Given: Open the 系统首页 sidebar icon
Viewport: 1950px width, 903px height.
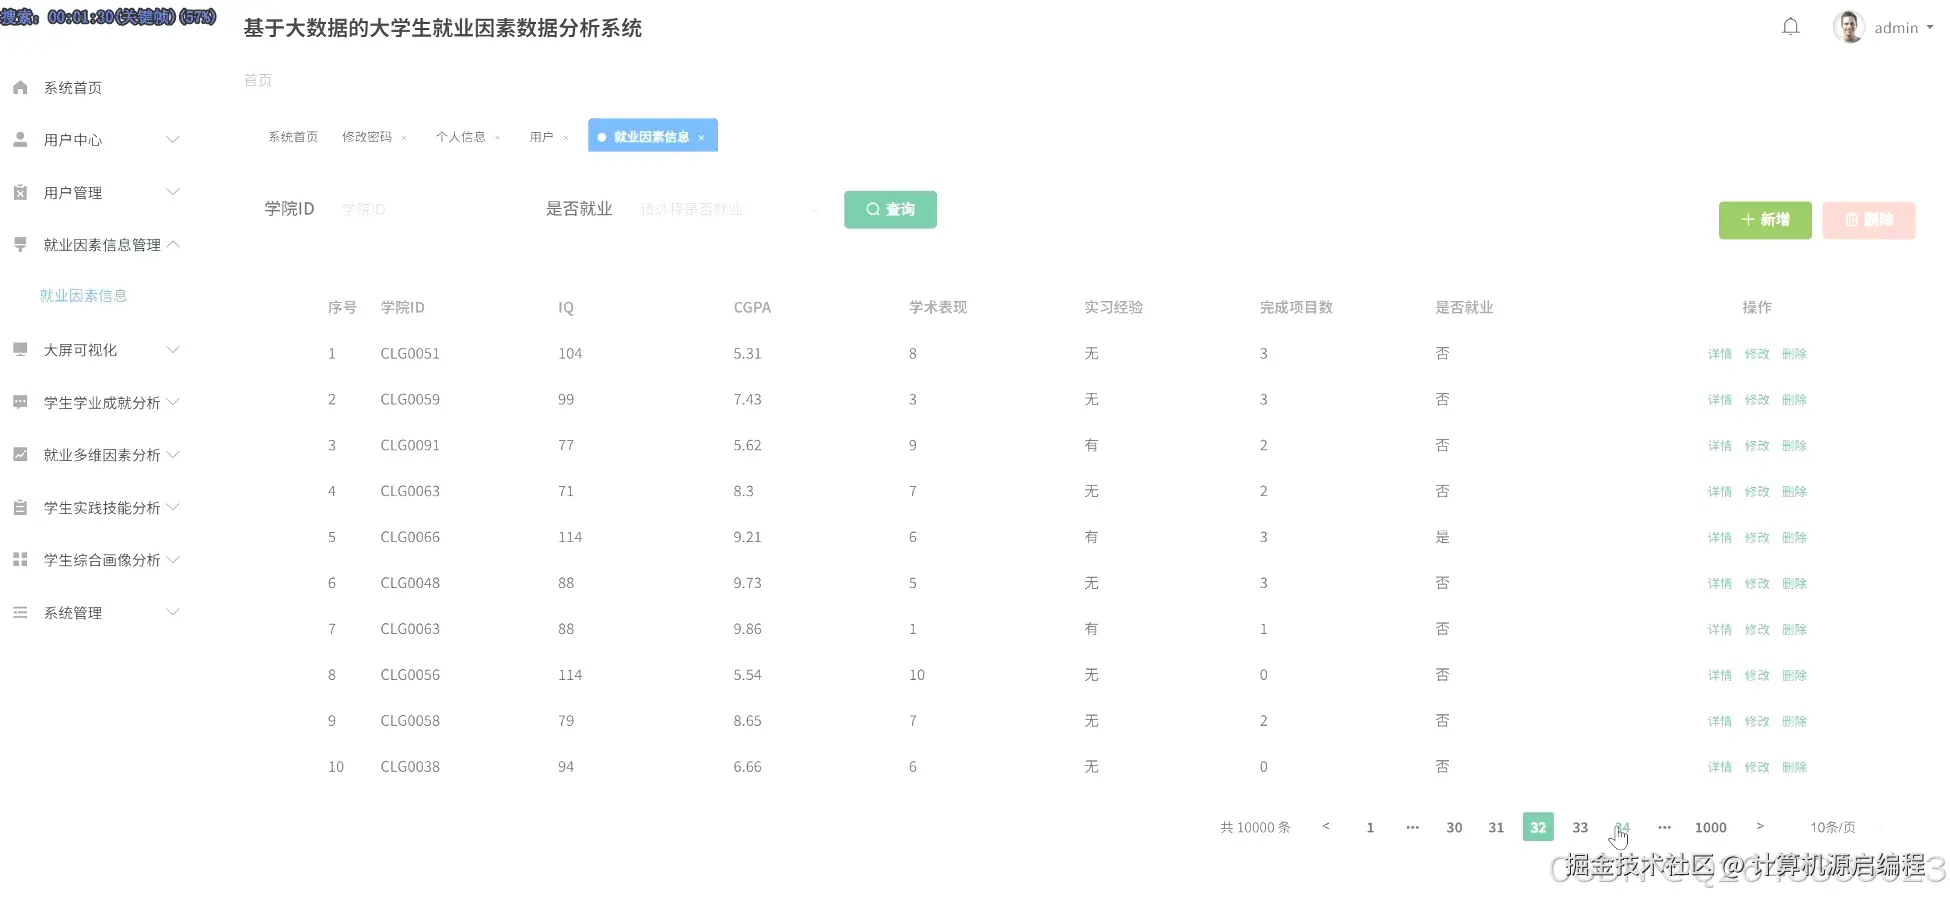Looking at the screenshot, I should (20, 87).
